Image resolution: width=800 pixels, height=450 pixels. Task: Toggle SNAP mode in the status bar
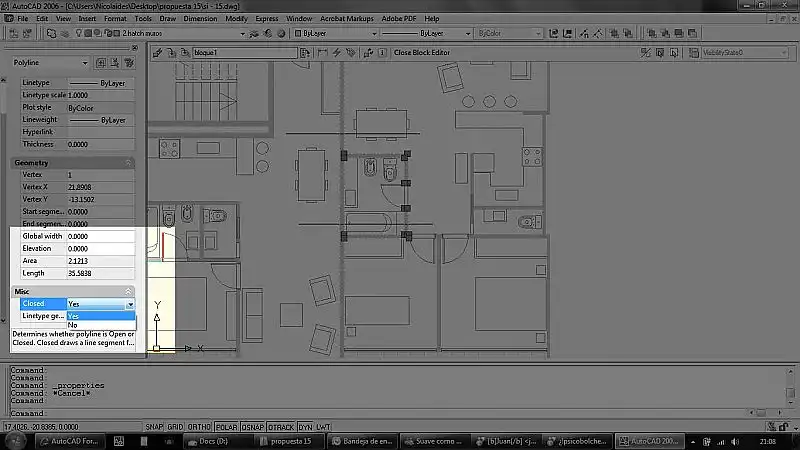[154, 426]
